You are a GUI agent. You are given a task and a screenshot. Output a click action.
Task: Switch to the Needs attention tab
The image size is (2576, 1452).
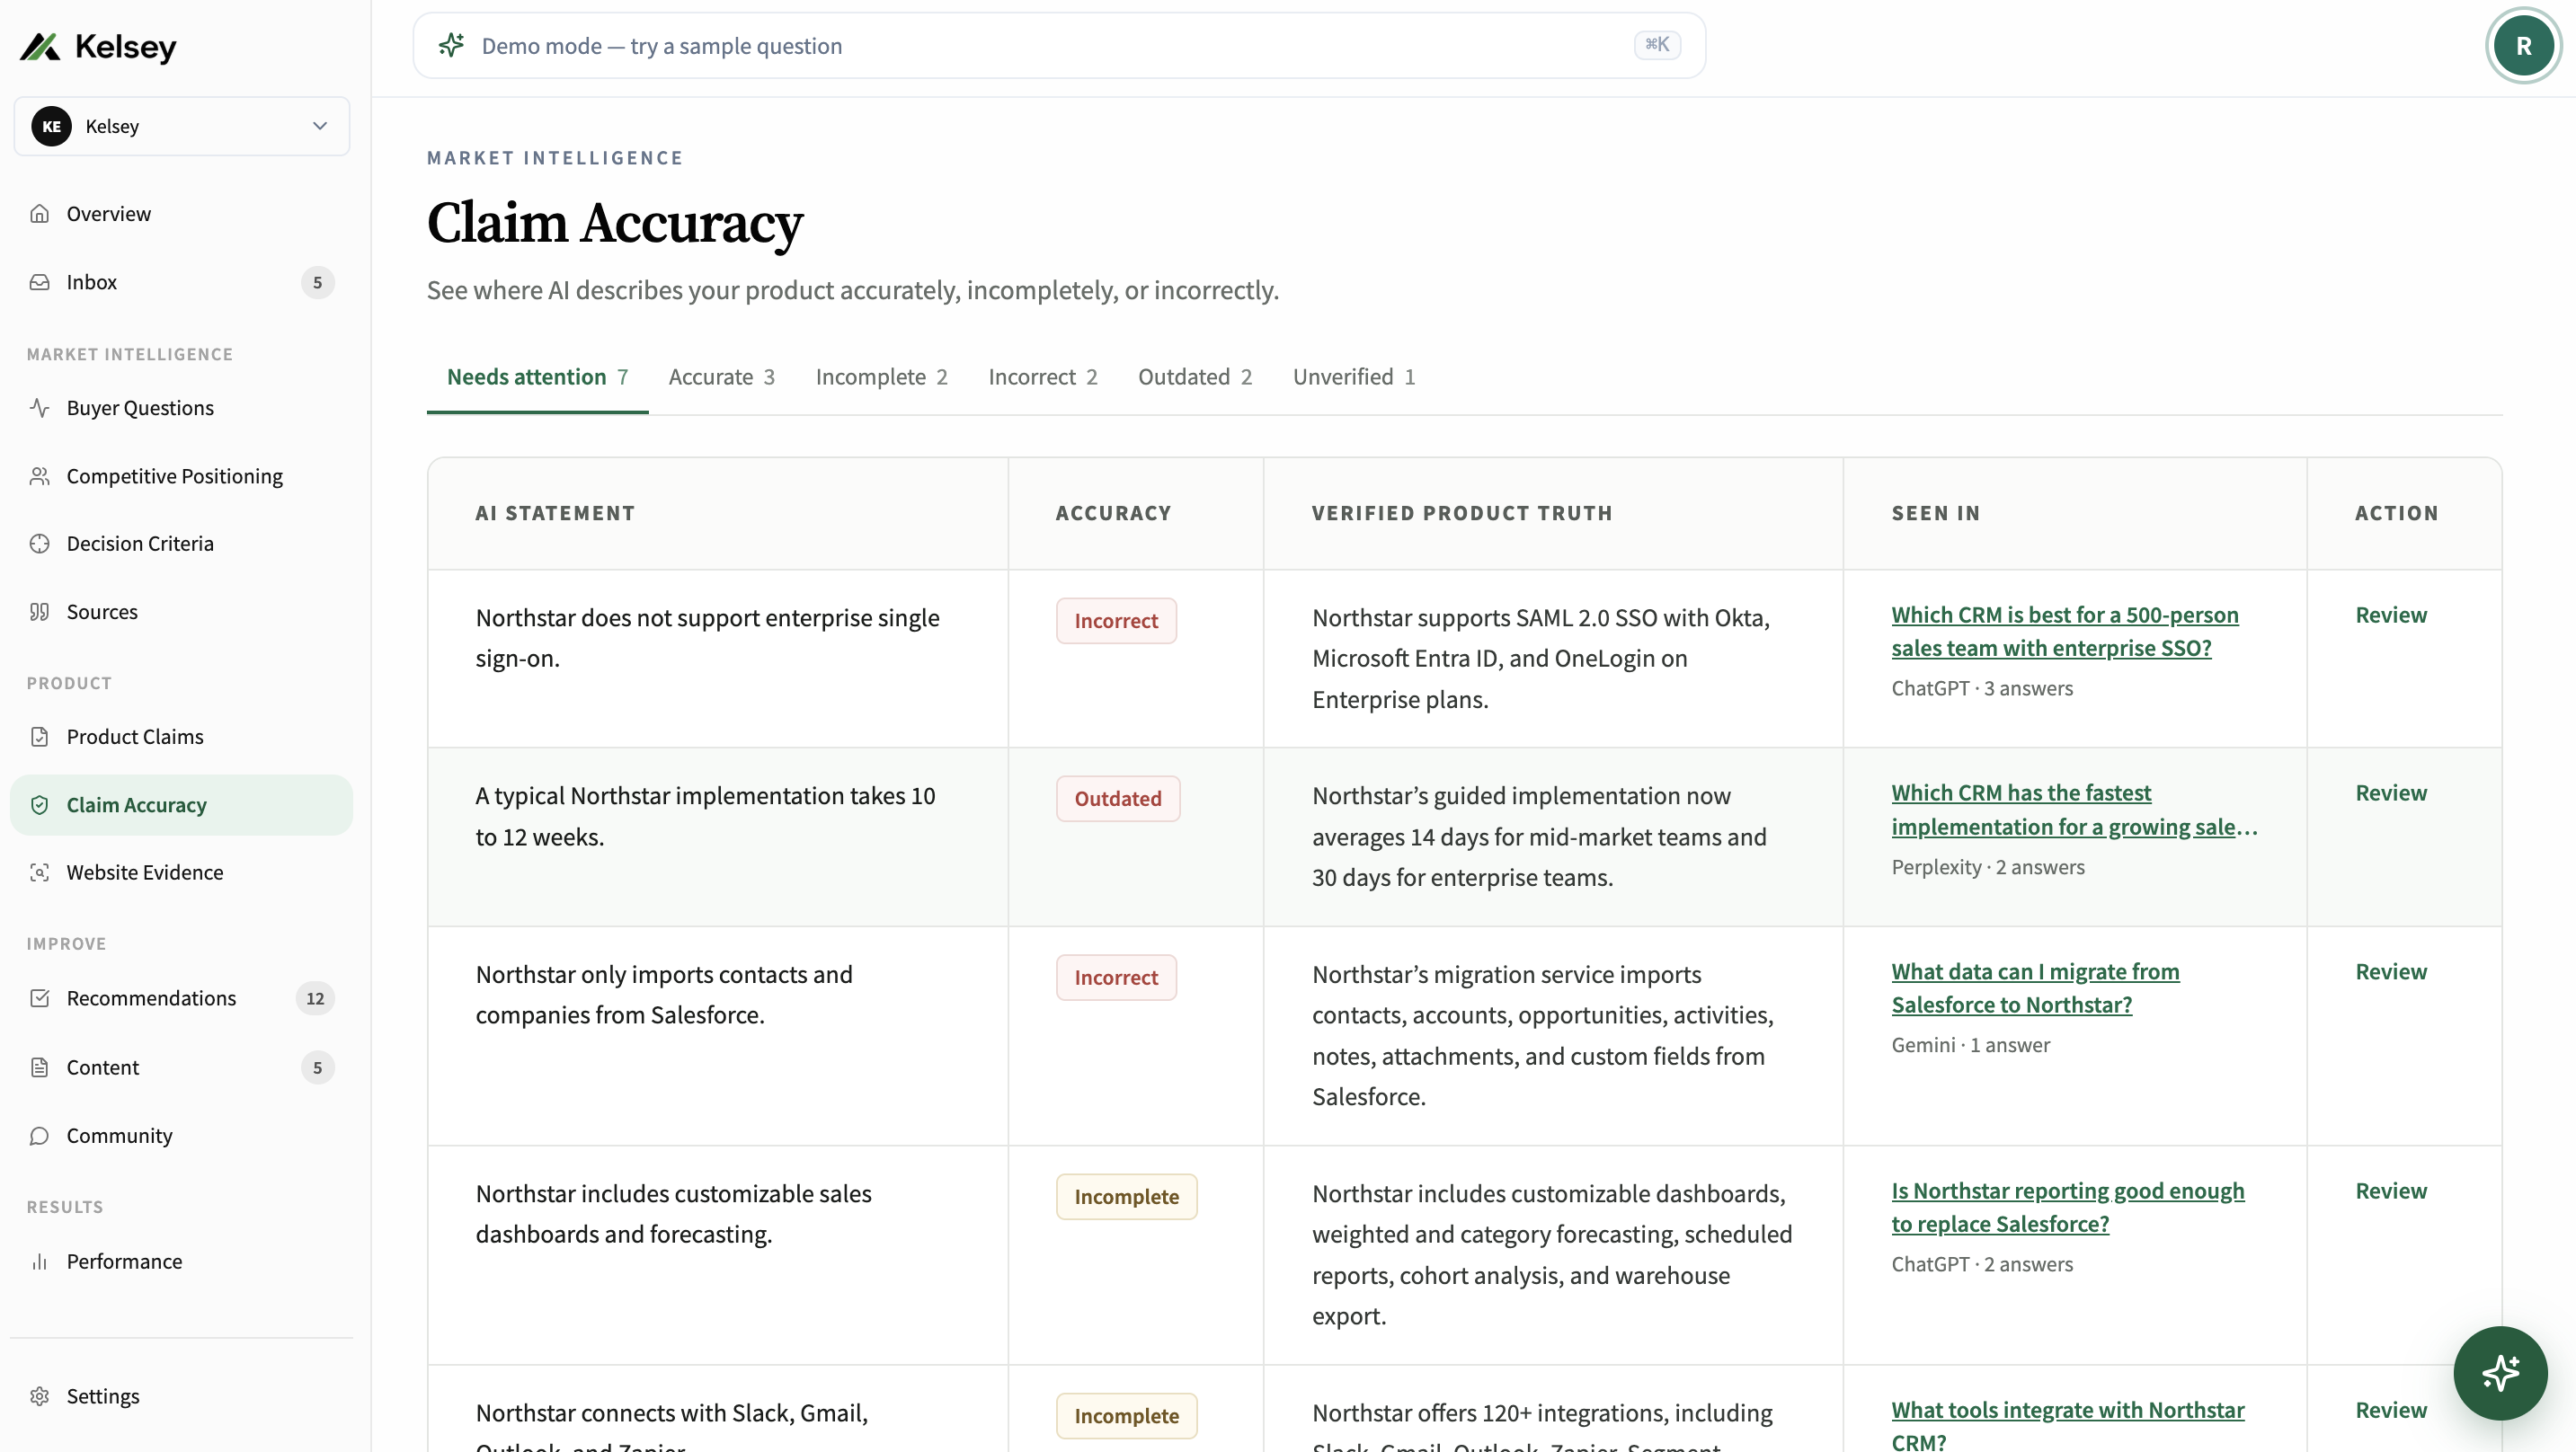tap(537, 377)
